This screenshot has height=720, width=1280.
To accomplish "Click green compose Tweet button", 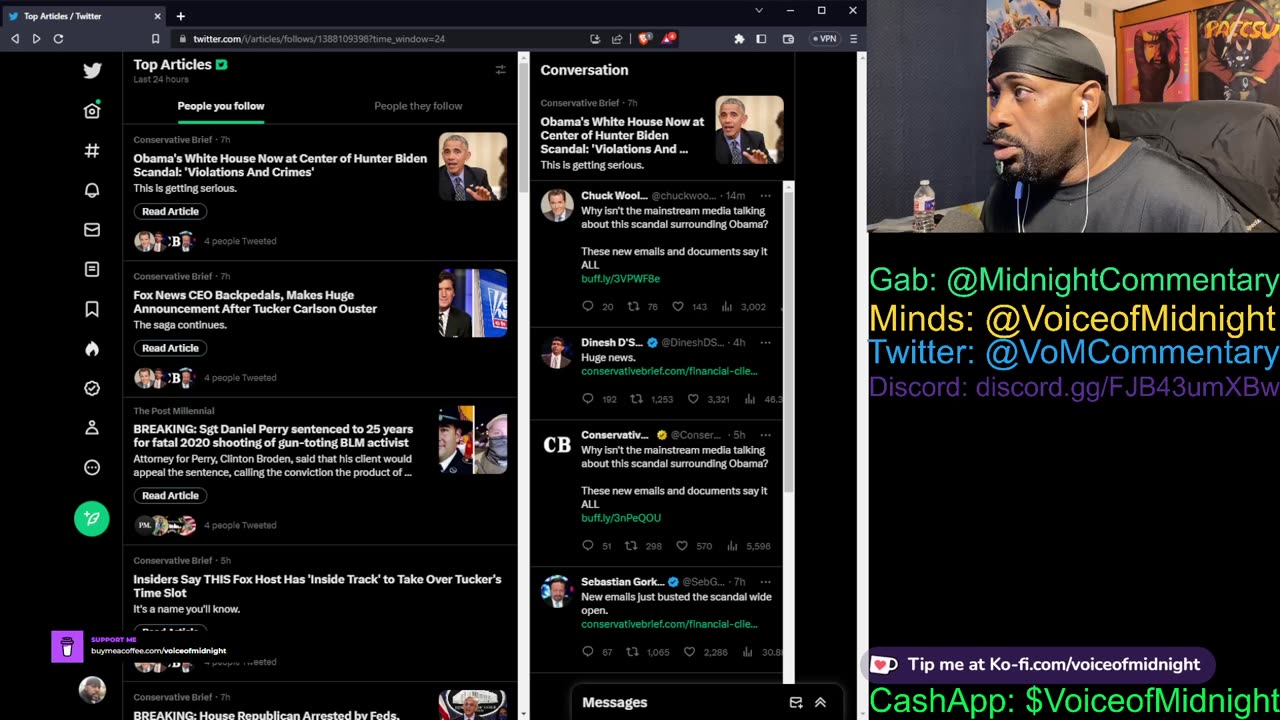I will click(92, 518).
